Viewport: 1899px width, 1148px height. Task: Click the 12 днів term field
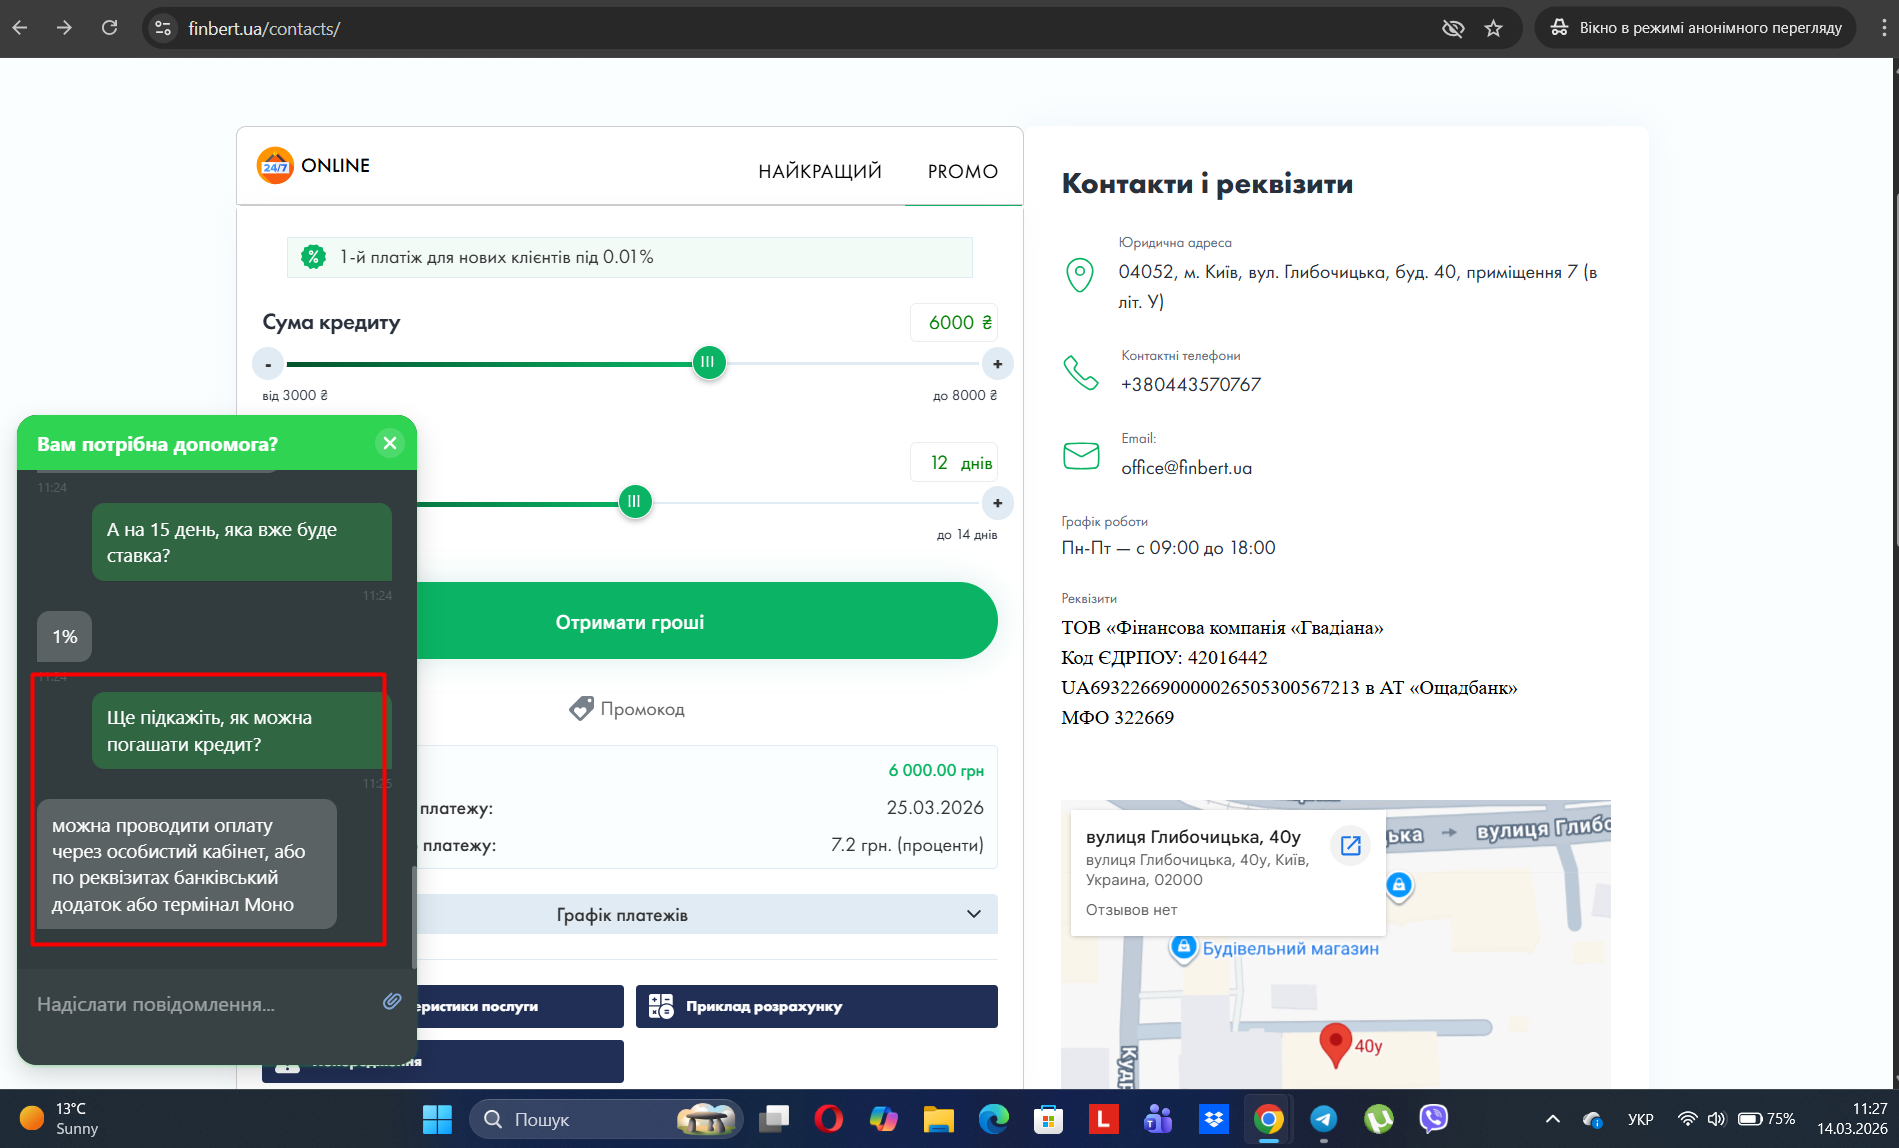(x=954, y=462)
